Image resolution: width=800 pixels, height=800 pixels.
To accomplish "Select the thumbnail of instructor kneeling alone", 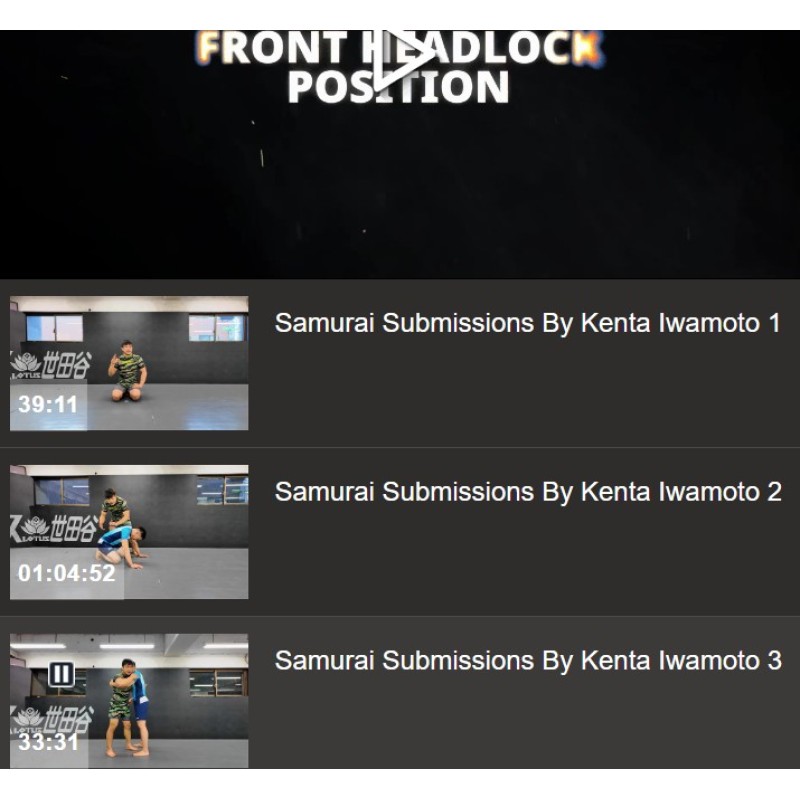I will point(129,363).
